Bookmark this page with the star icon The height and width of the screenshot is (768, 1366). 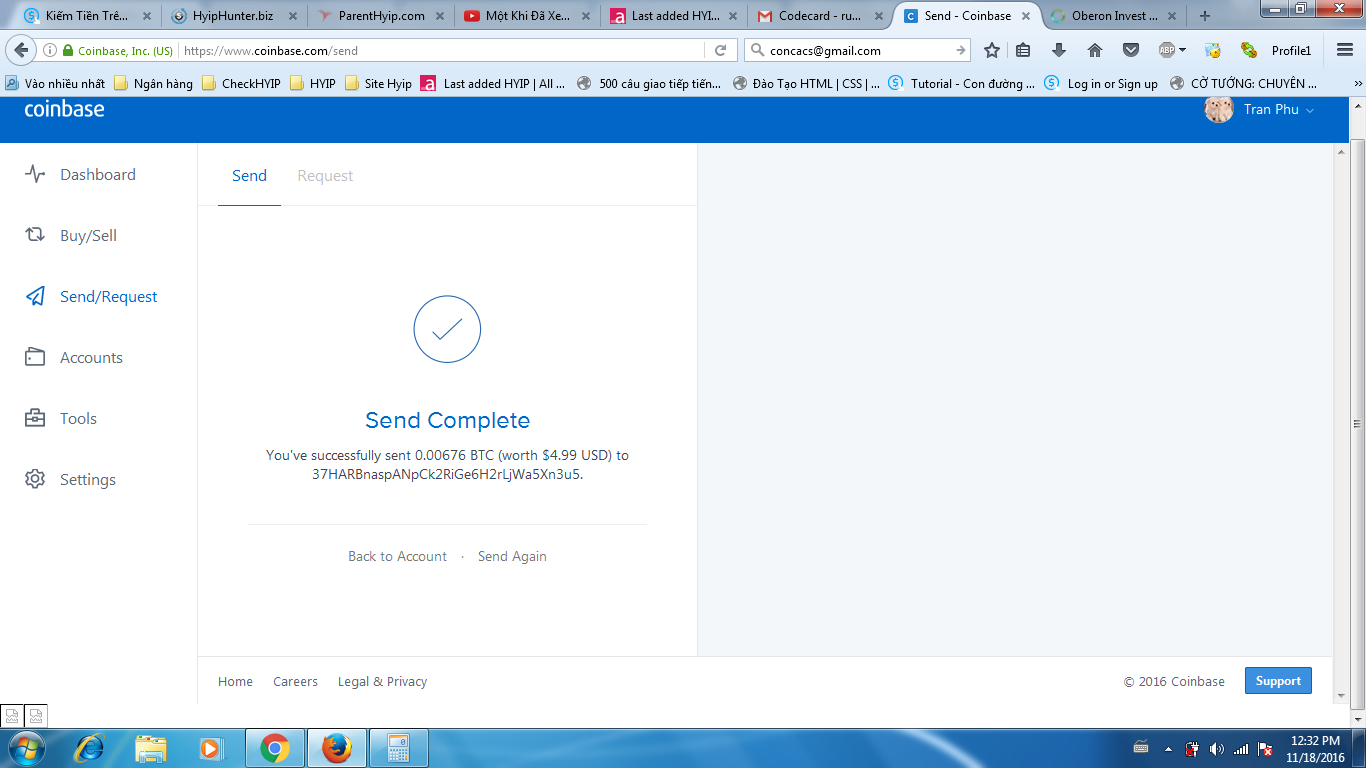[x=992, y=50]
